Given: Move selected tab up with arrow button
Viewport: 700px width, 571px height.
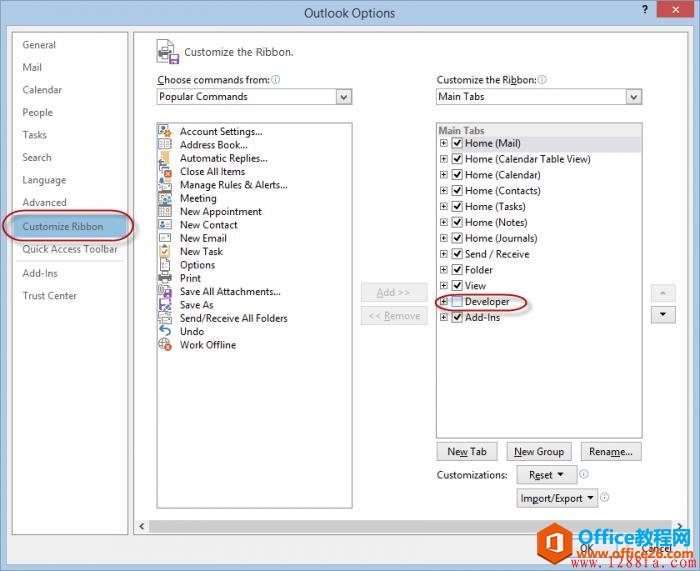Looking at the screenshot, I should (x=663, y=293).
